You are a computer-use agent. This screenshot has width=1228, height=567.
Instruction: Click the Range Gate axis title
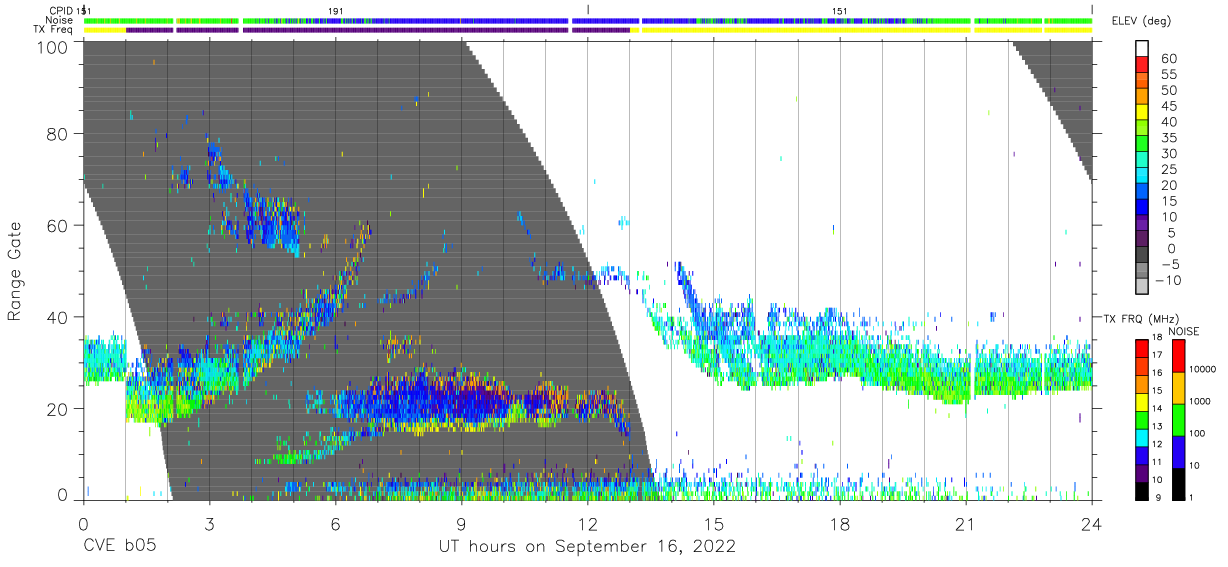(x=16, y=271)
